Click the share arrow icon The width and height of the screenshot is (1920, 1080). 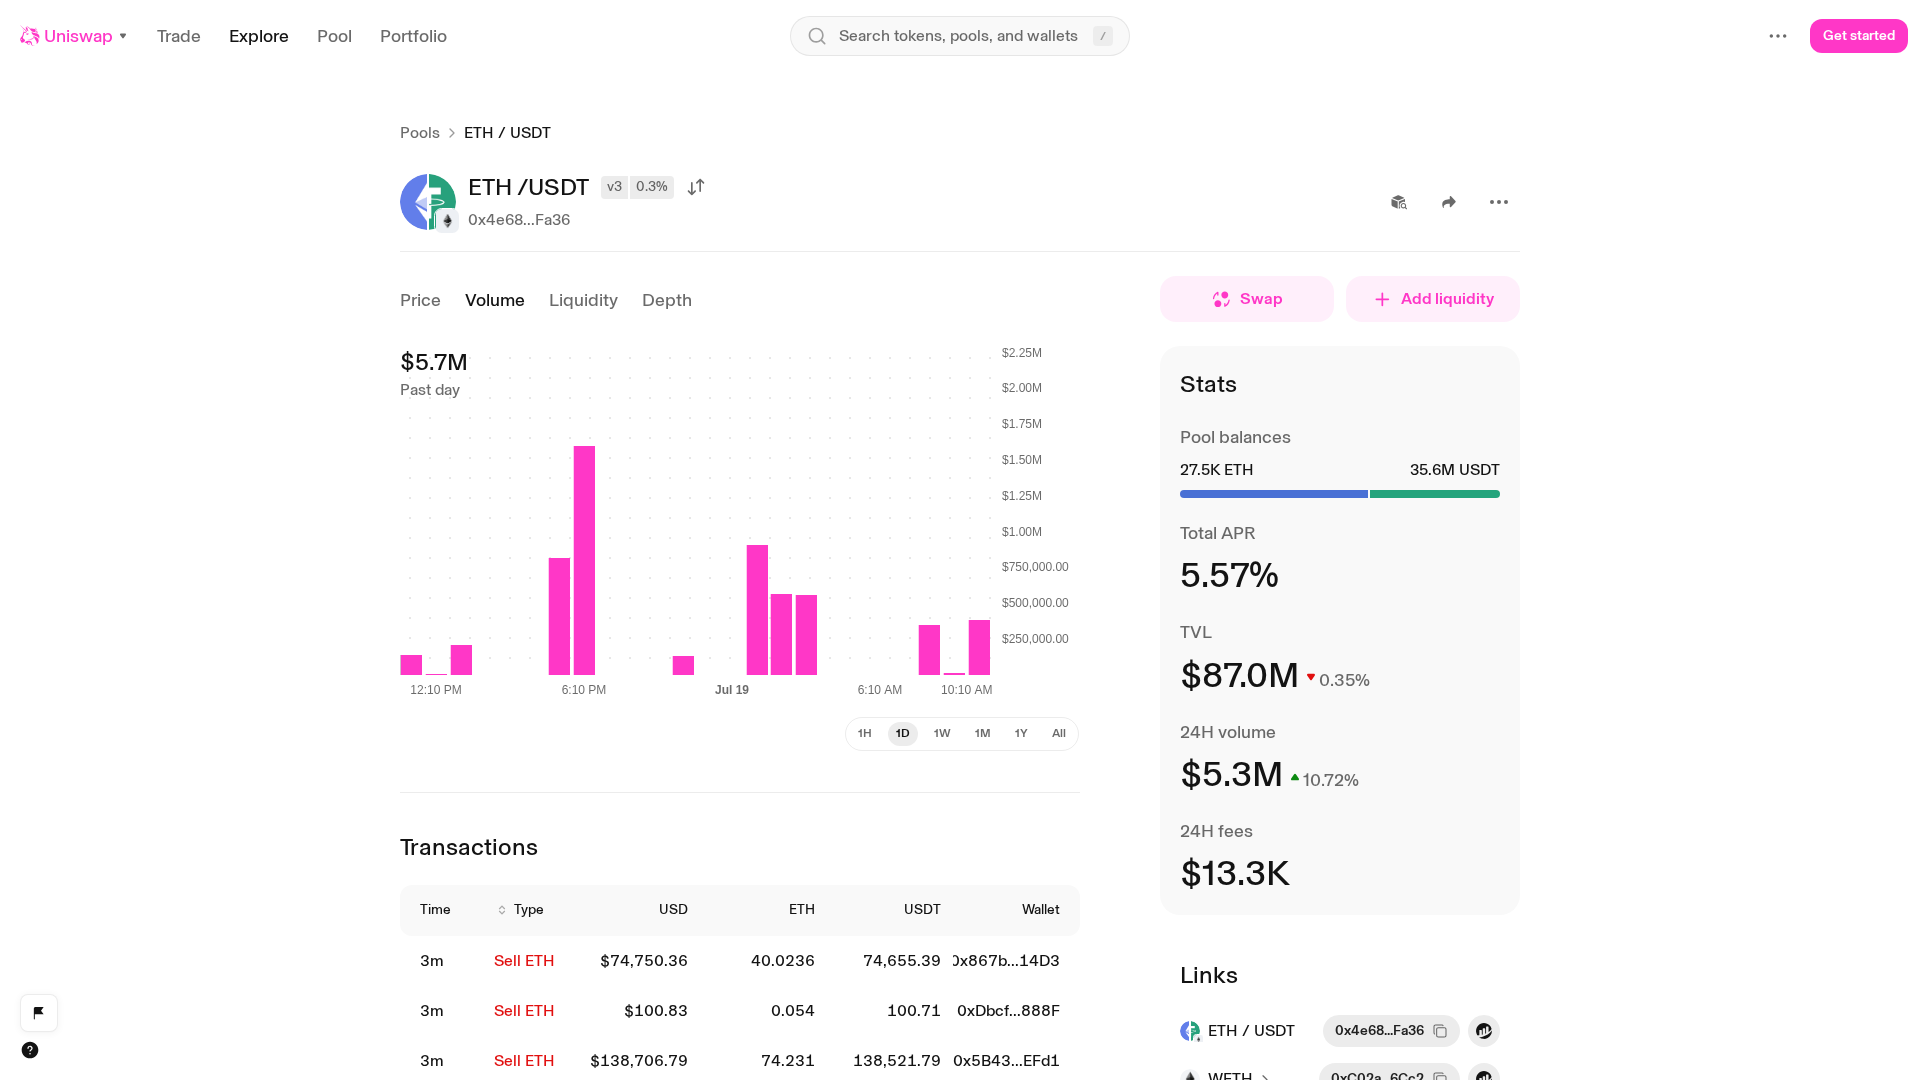click(1449, 202)
